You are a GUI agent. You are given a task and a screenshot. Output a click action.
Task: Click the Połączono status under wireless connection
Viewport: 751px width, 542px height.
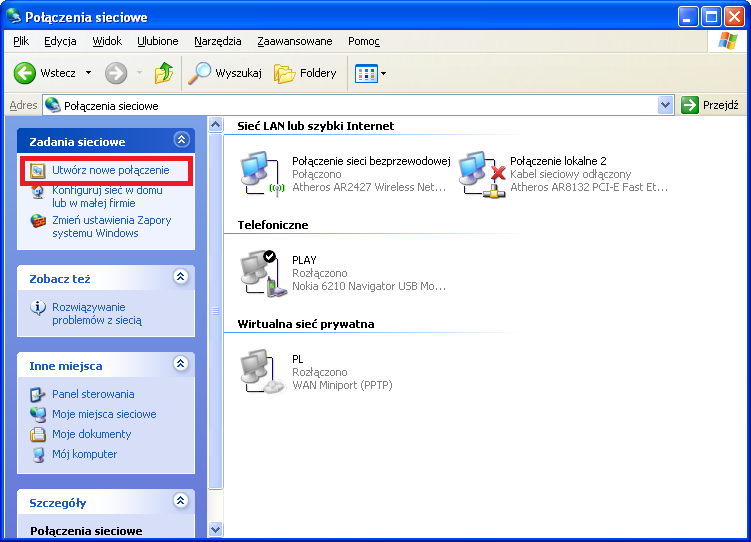(317, 174)
